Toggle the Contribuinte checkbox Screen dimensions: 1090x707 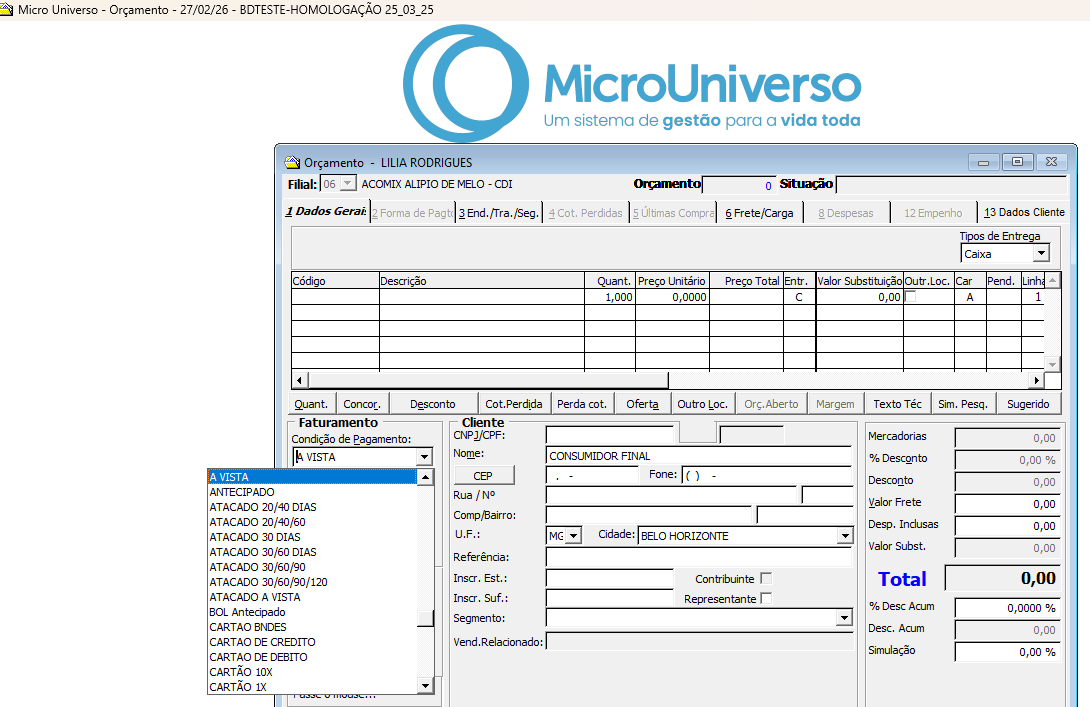766,579
